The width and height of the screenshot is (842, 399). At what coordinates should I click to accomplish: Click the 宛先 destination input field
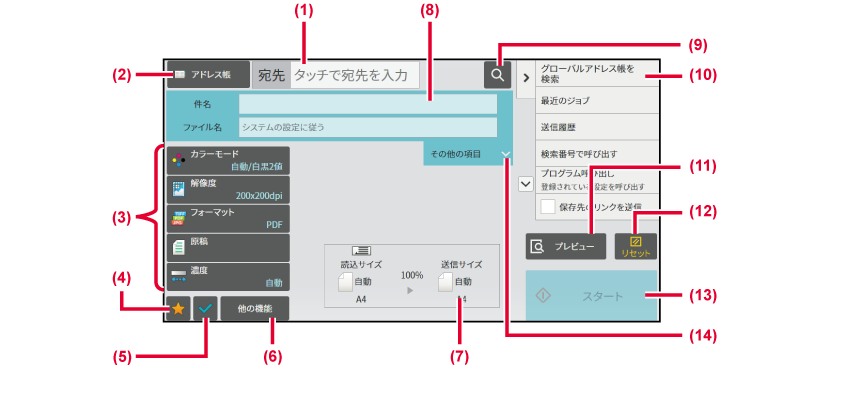pyautogui.click(x=355, y=75)
